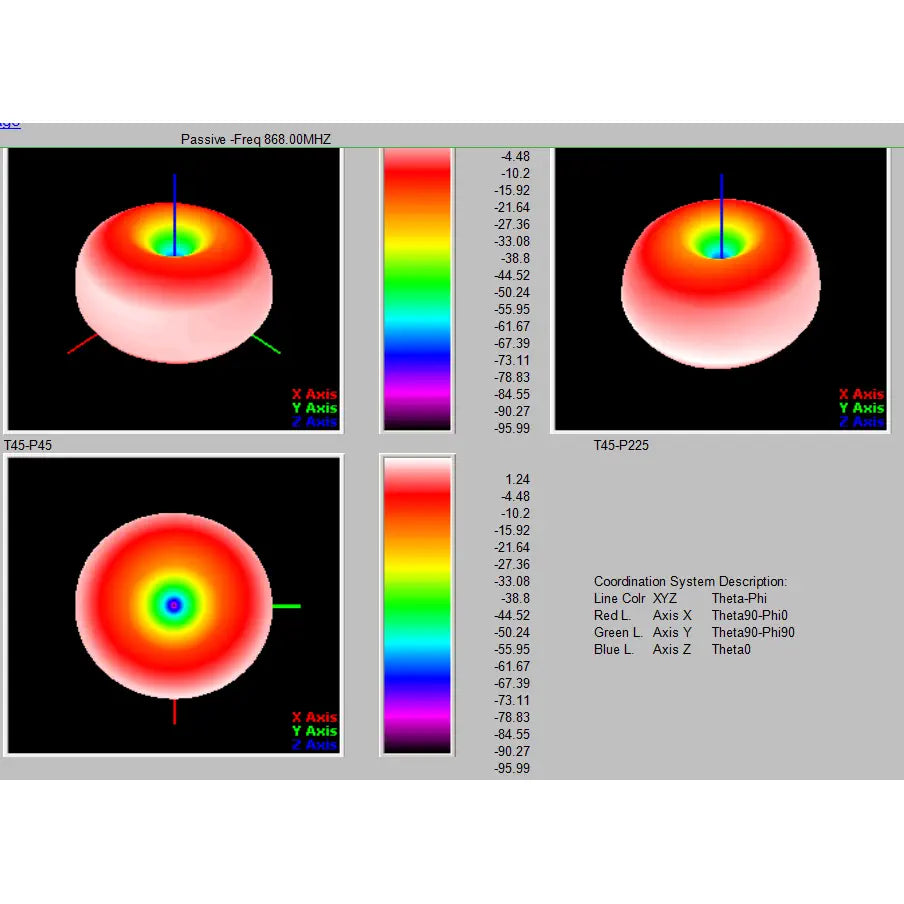Viewport: 904px width, 904px height.
Task: Select the T45-P45 view label
Action: click(28, 445)
